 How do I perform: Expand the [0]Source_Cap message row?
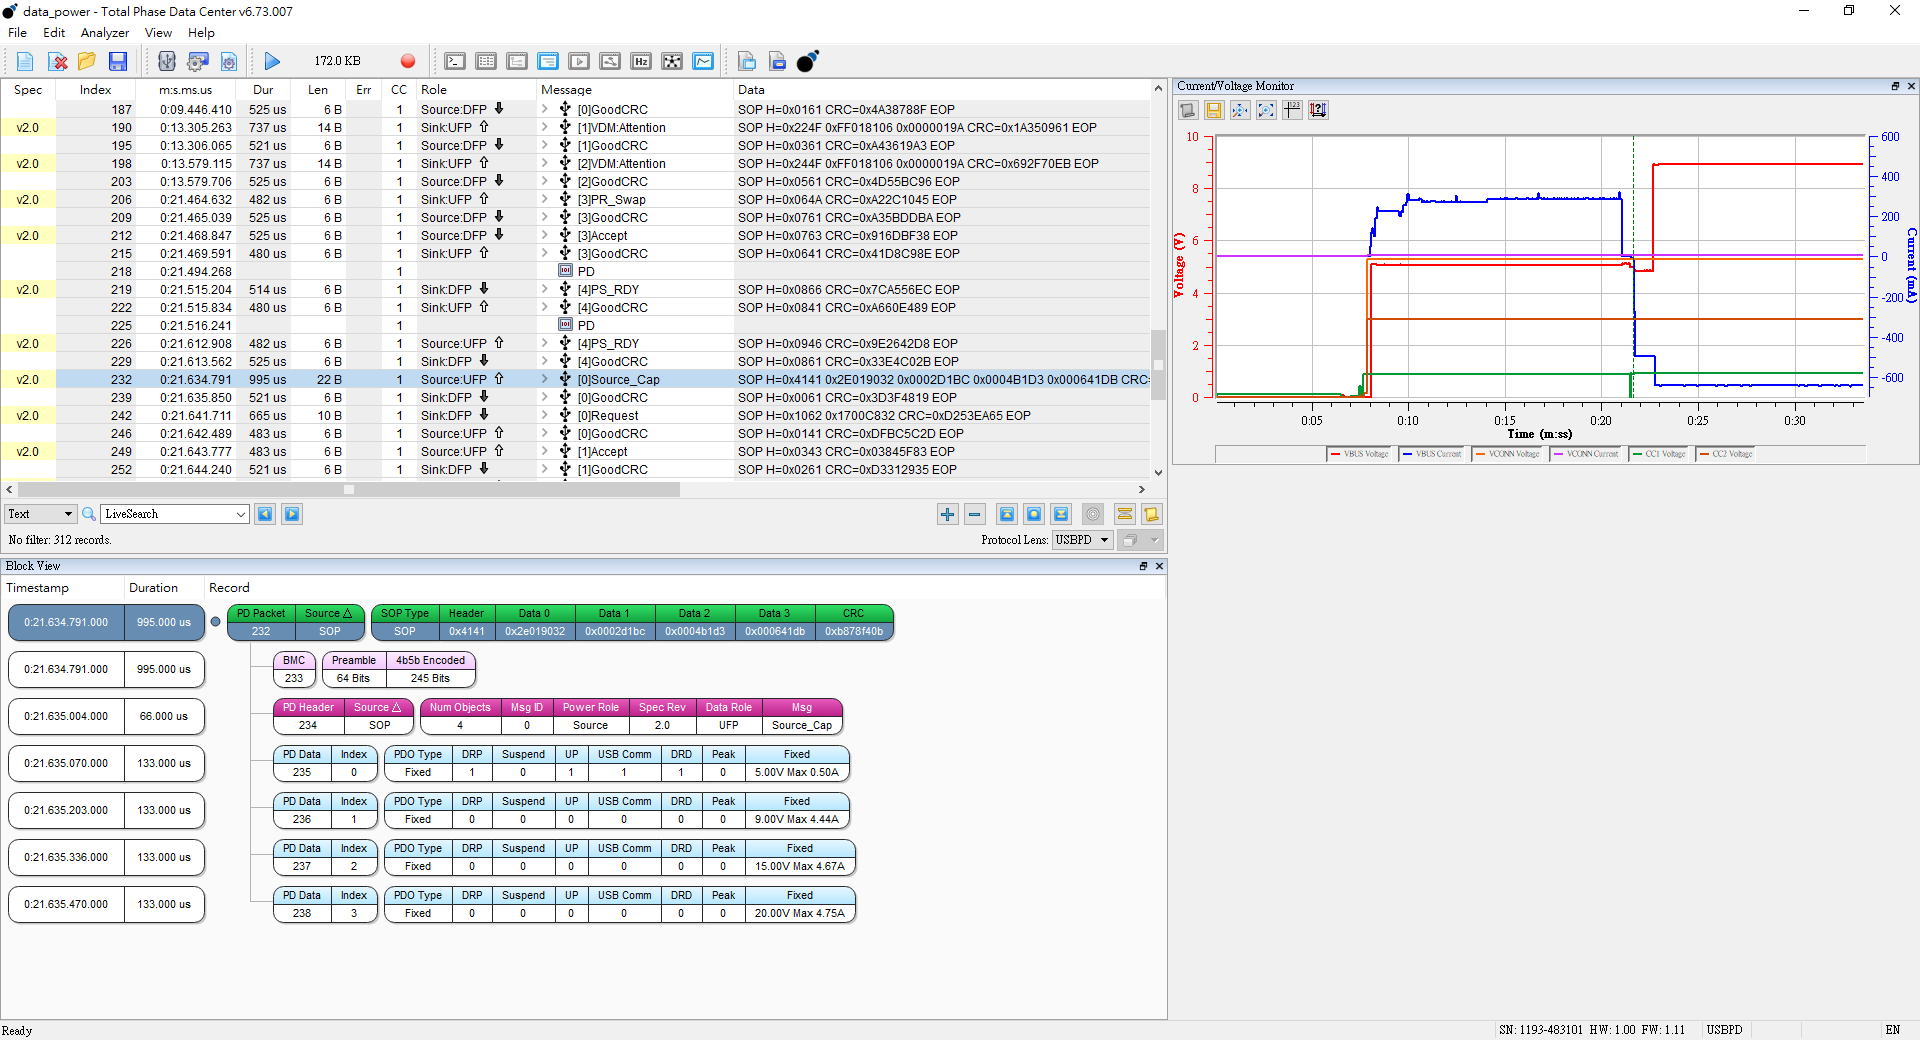(x=545, y=379)
